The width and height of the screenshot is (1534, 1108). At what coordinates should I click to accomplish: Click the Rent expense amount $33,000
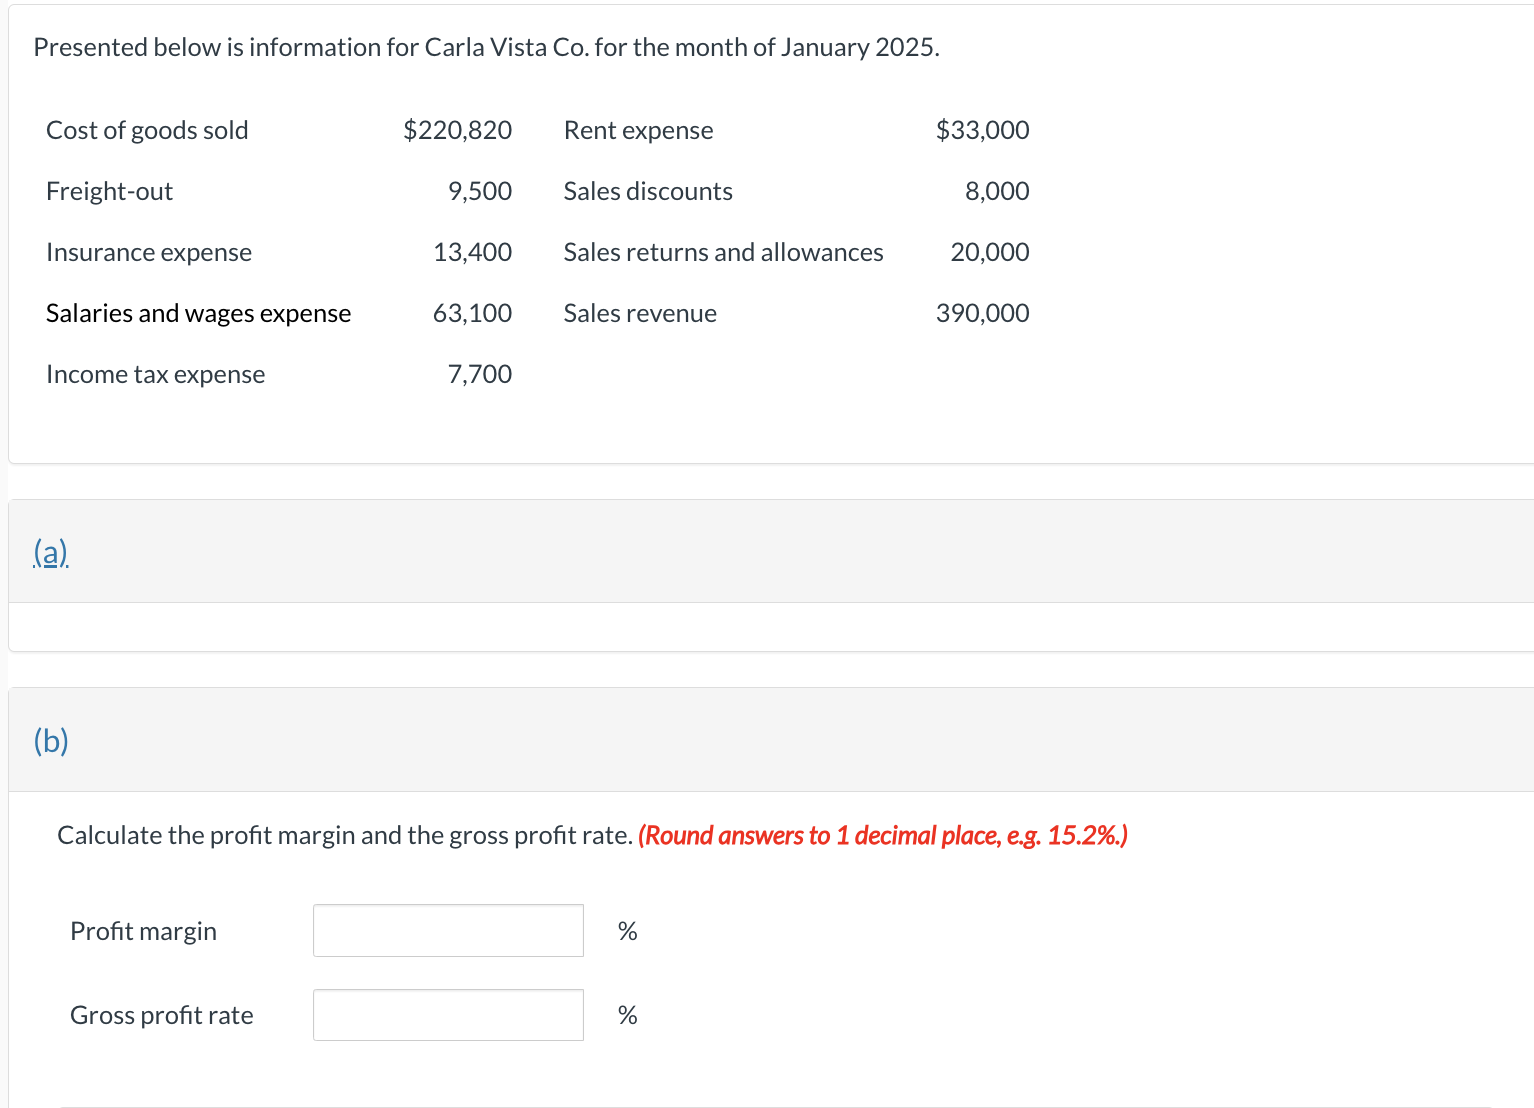click(x=983, y=130)
